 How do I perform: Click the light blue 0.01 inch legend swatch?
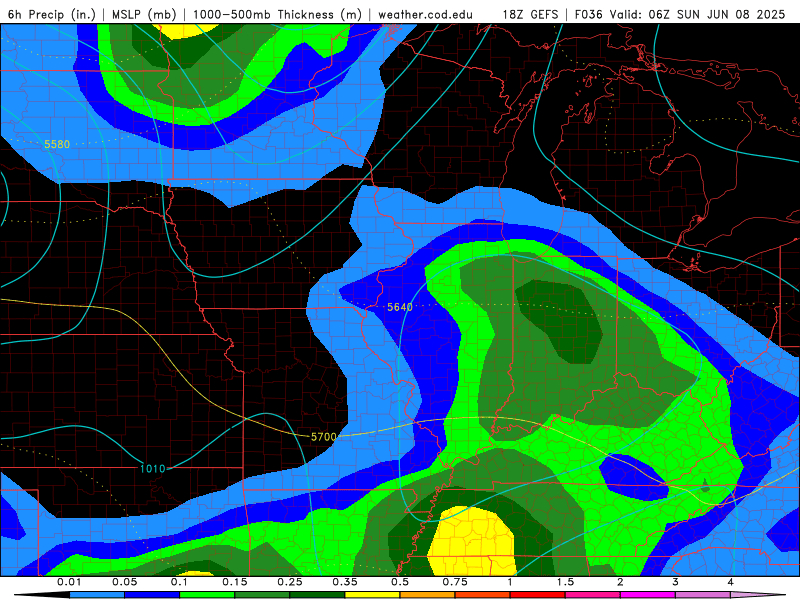coord(97,595)
